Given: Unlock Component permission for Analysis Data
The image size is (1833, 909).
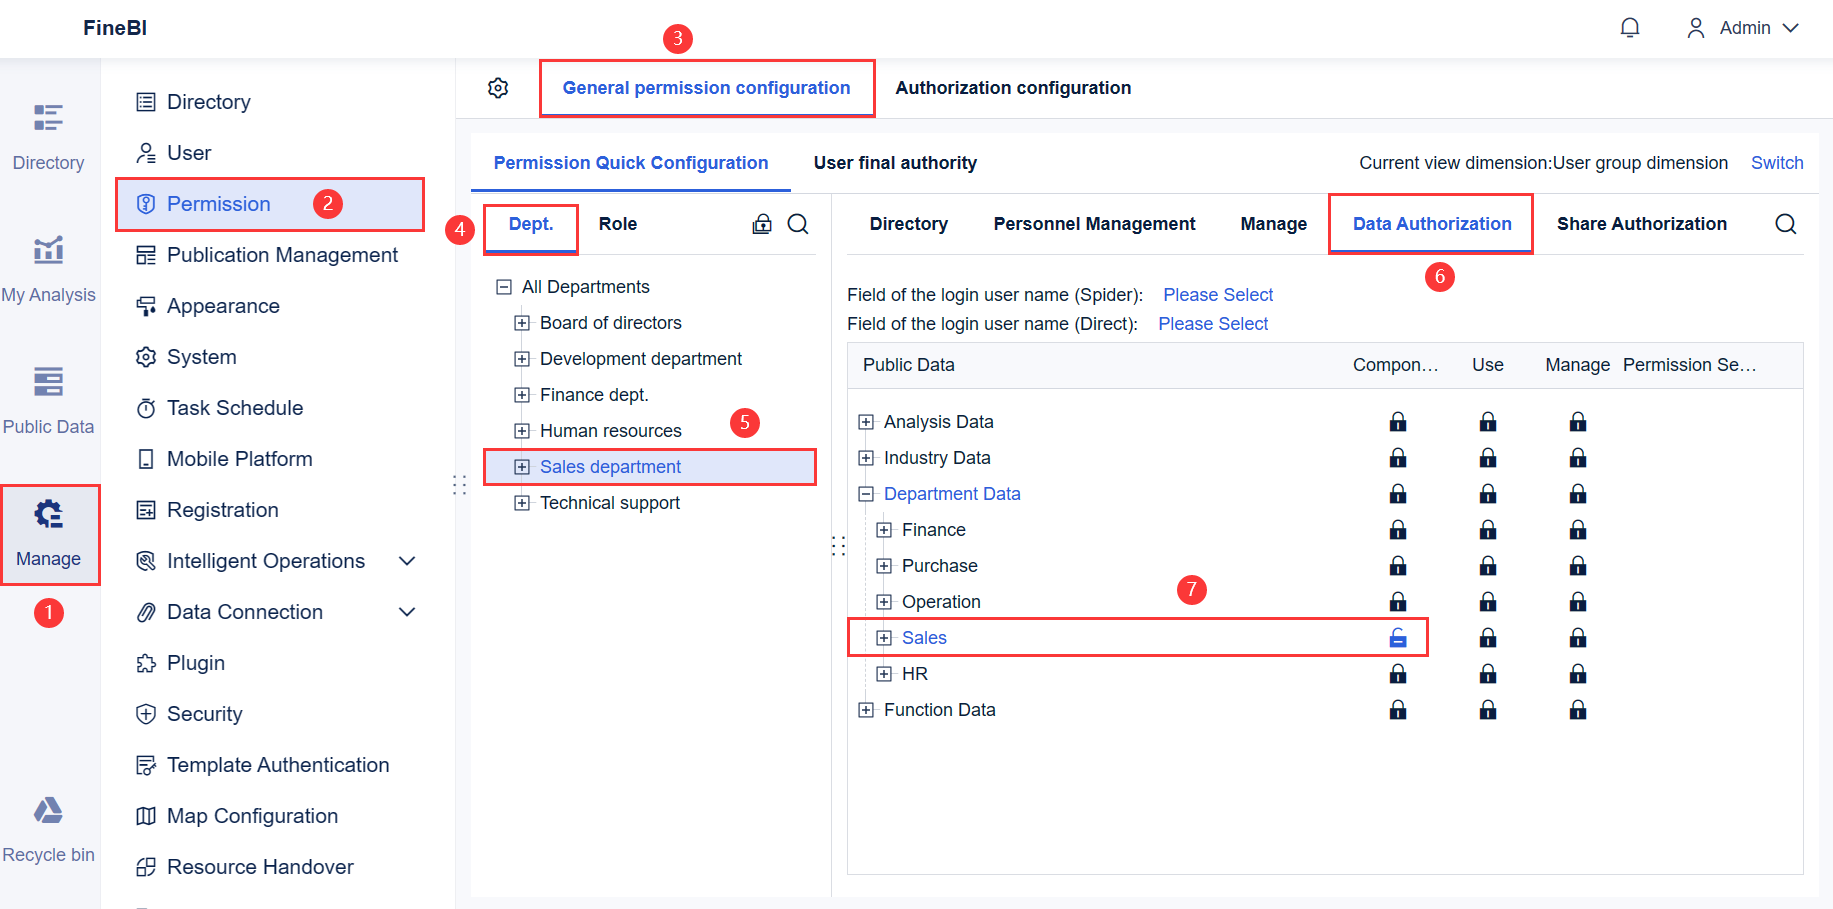Looking at the screenshot, I should 1397,421.
